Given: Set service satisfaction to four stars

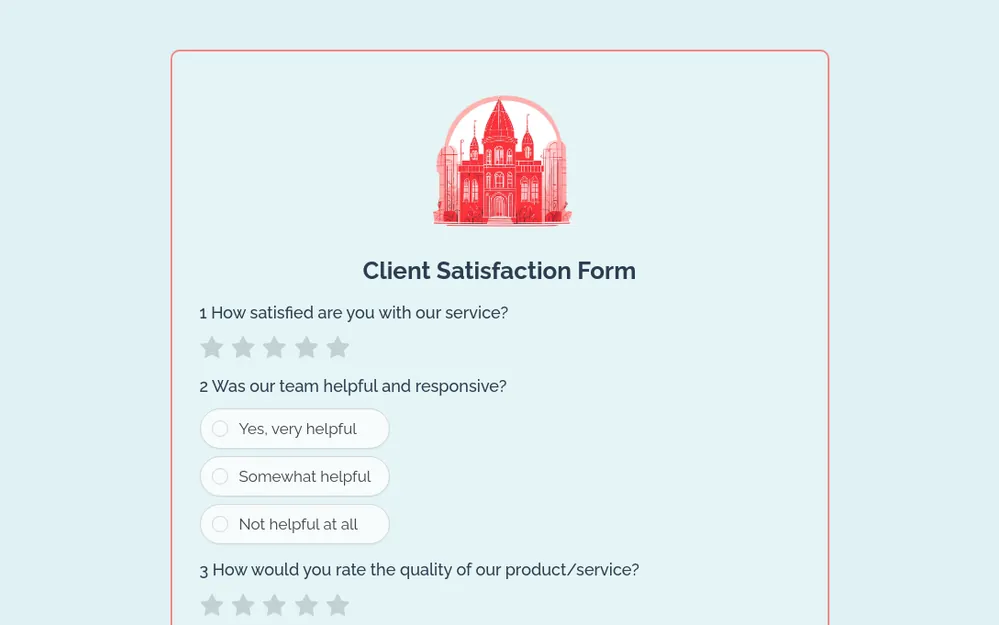Looking at the screenshot, I should [306, 347].
